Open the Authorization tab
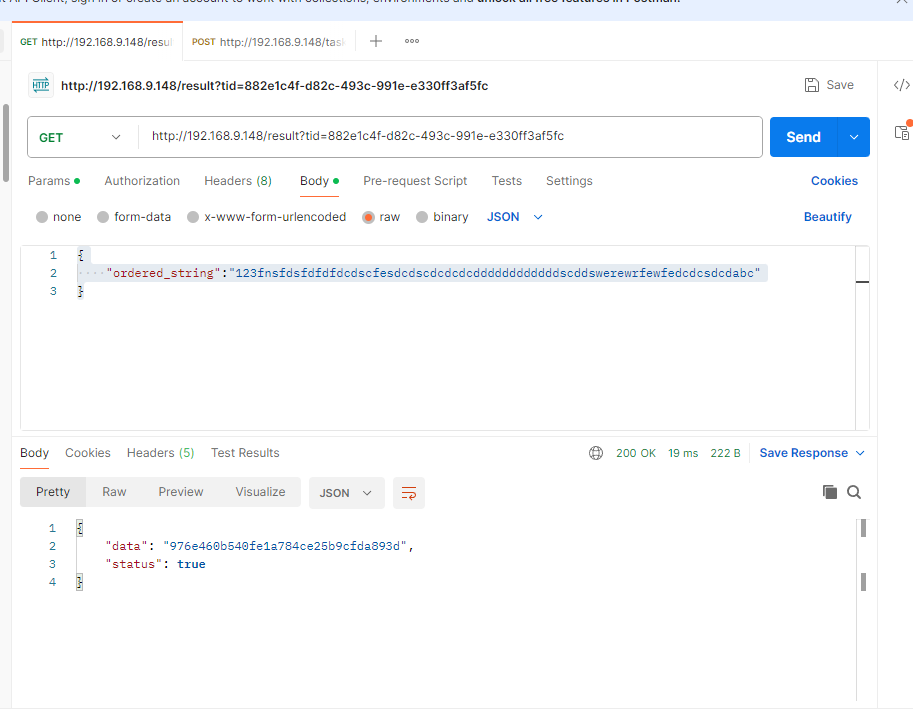This screenshot has width=913, height=709. click(x=142, y=181)
